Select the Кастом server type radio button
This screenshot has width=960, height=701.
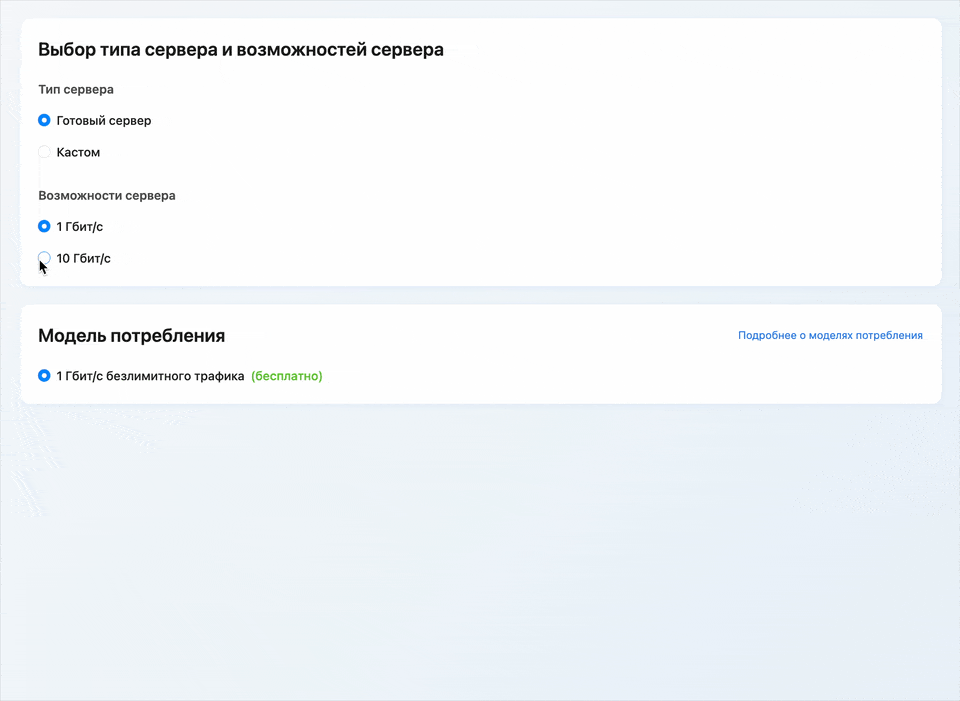[x=44, y=151]
